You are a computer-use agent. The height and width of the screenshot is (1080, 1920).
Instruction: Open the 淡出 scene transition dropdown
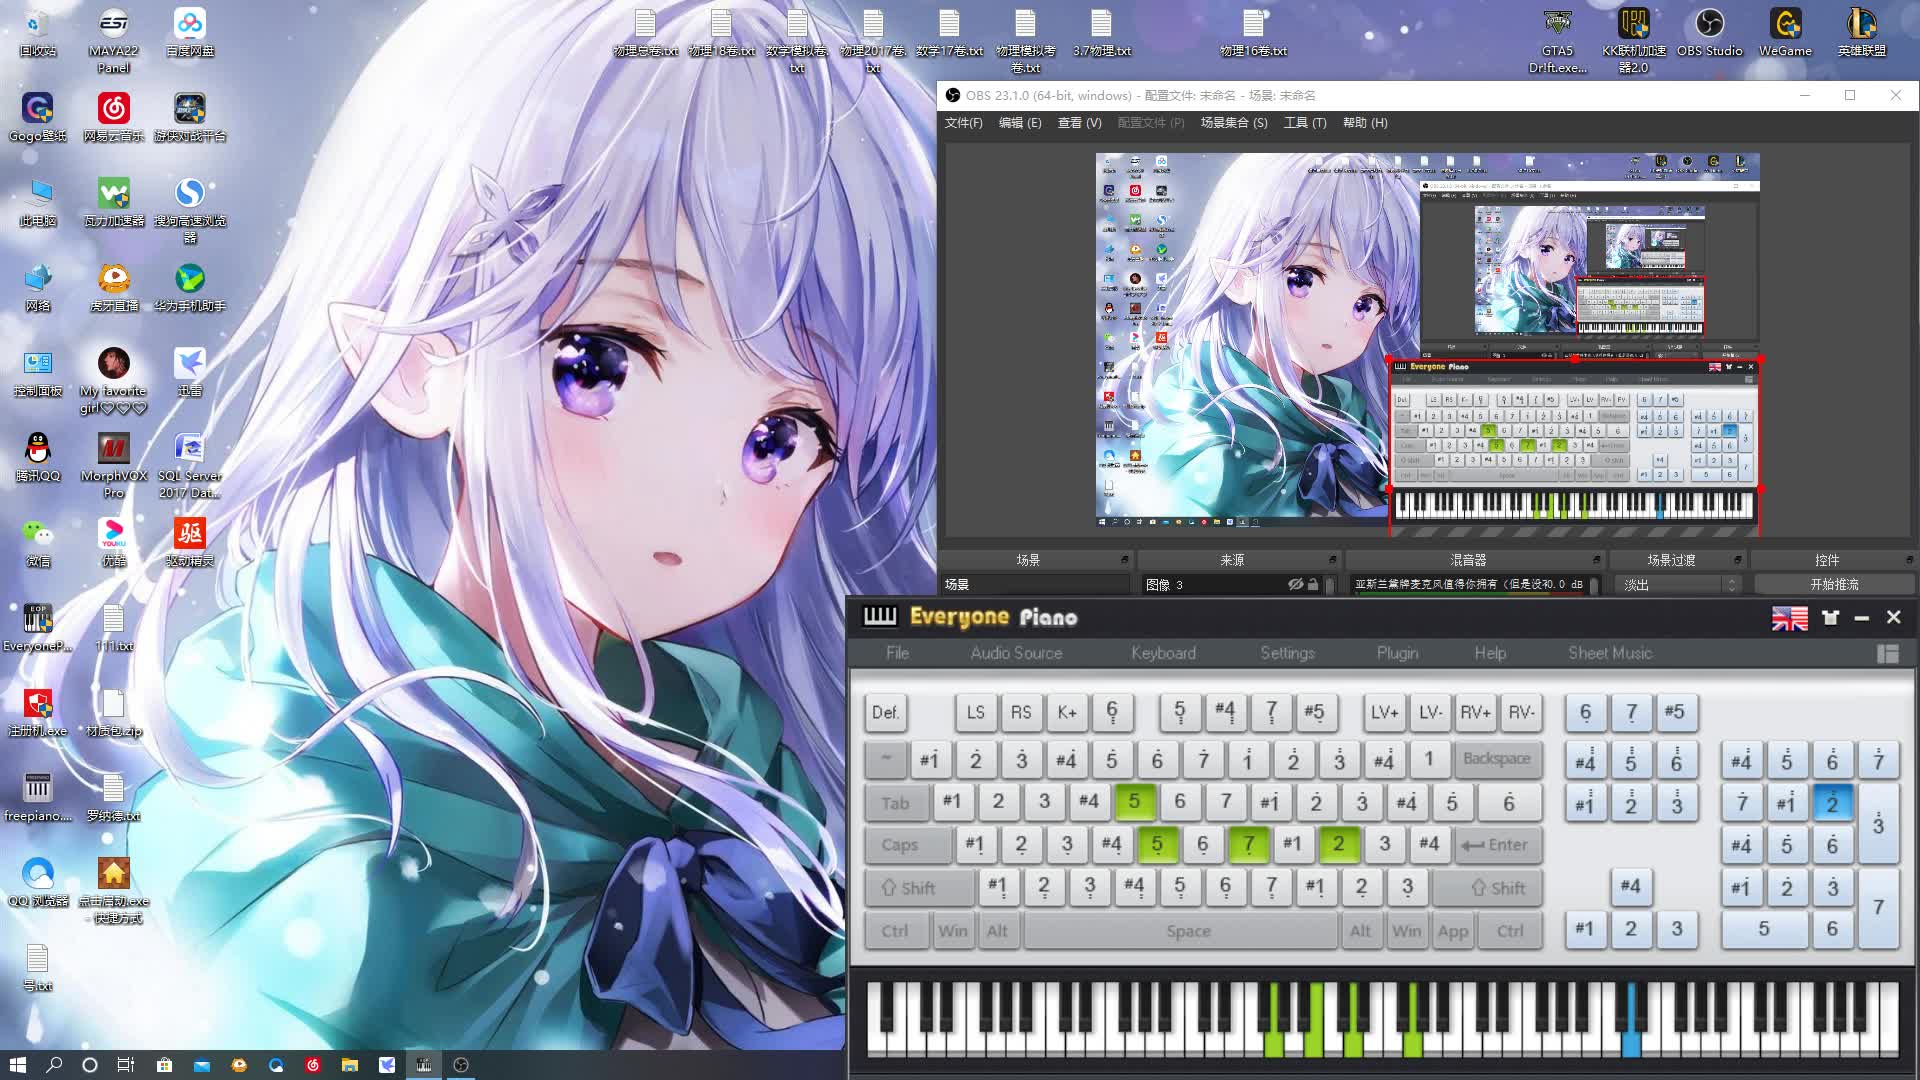pyautogui.click(x=1678, y=585)
